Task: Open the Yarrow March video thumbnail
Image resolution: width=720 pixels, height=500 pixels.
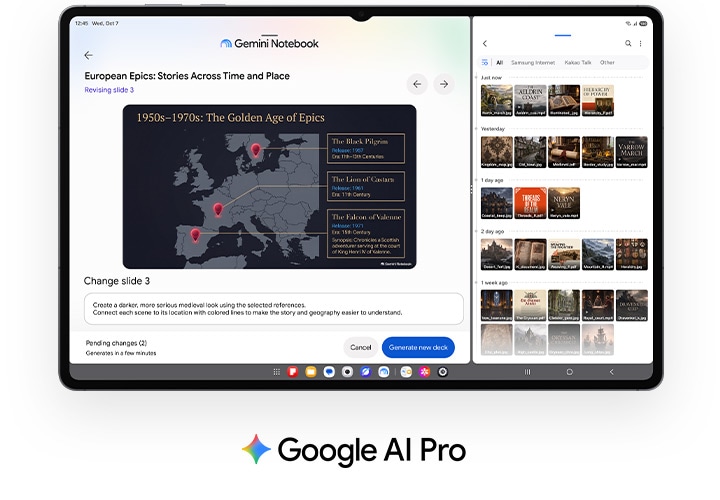Action: [631, 152]
